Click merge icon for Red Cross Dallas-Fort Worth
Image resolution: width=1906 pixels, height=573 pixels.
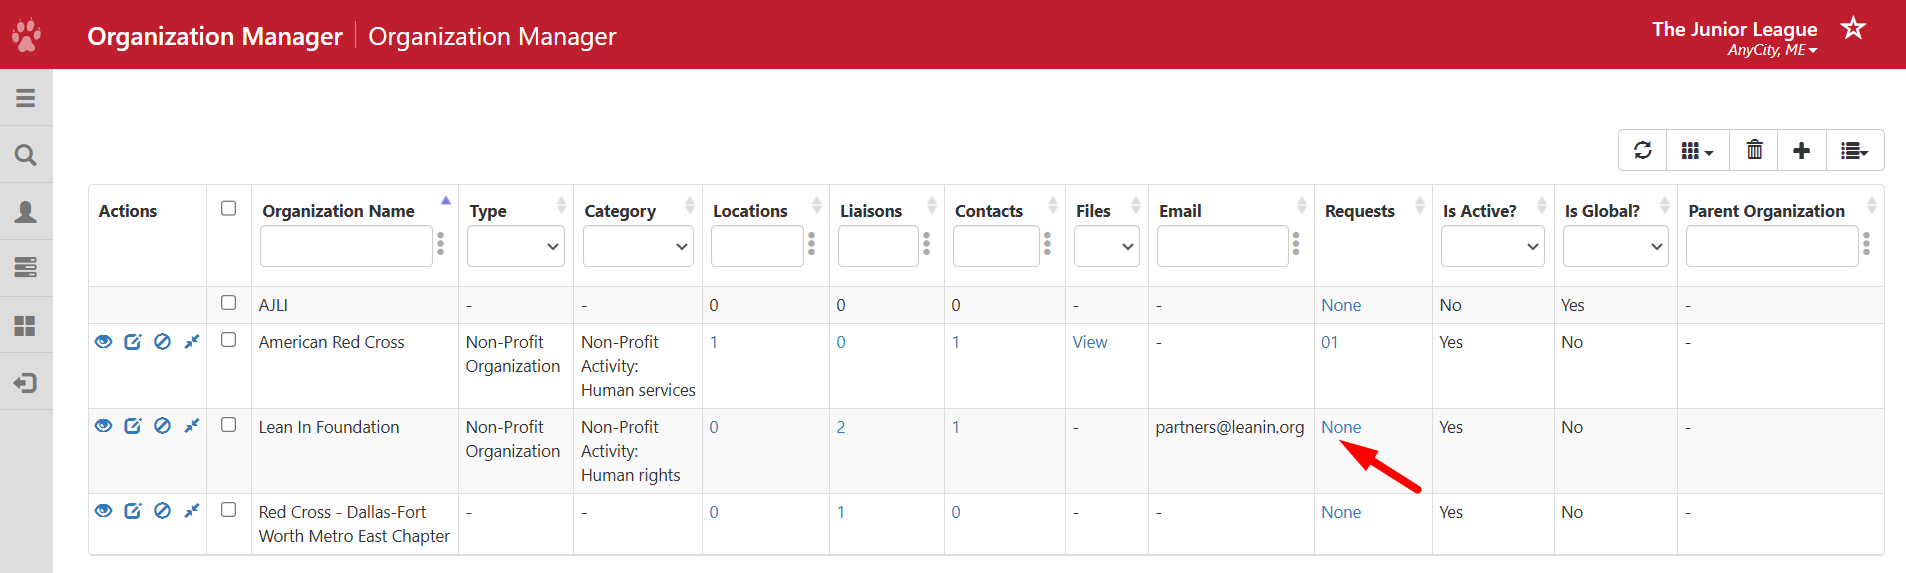(192, 511)
